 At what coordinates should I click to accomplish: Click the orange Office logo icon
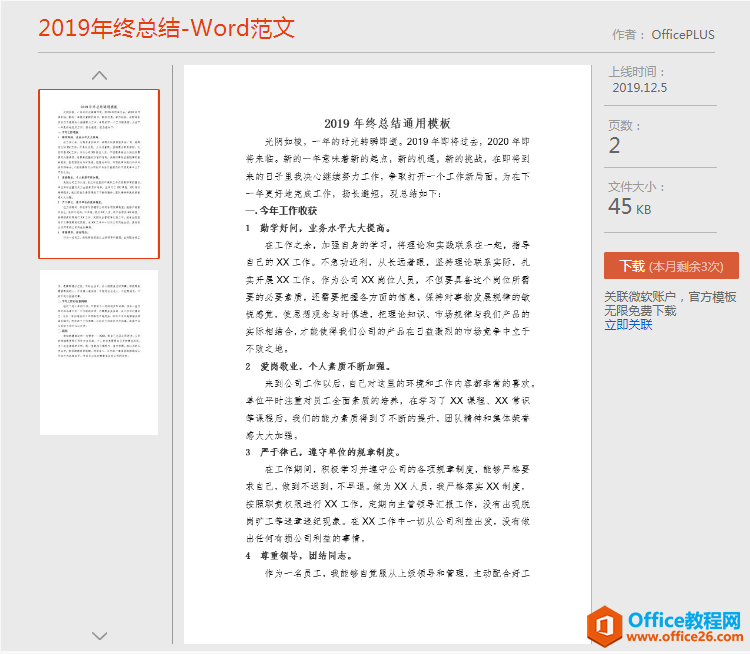(604, 626)
